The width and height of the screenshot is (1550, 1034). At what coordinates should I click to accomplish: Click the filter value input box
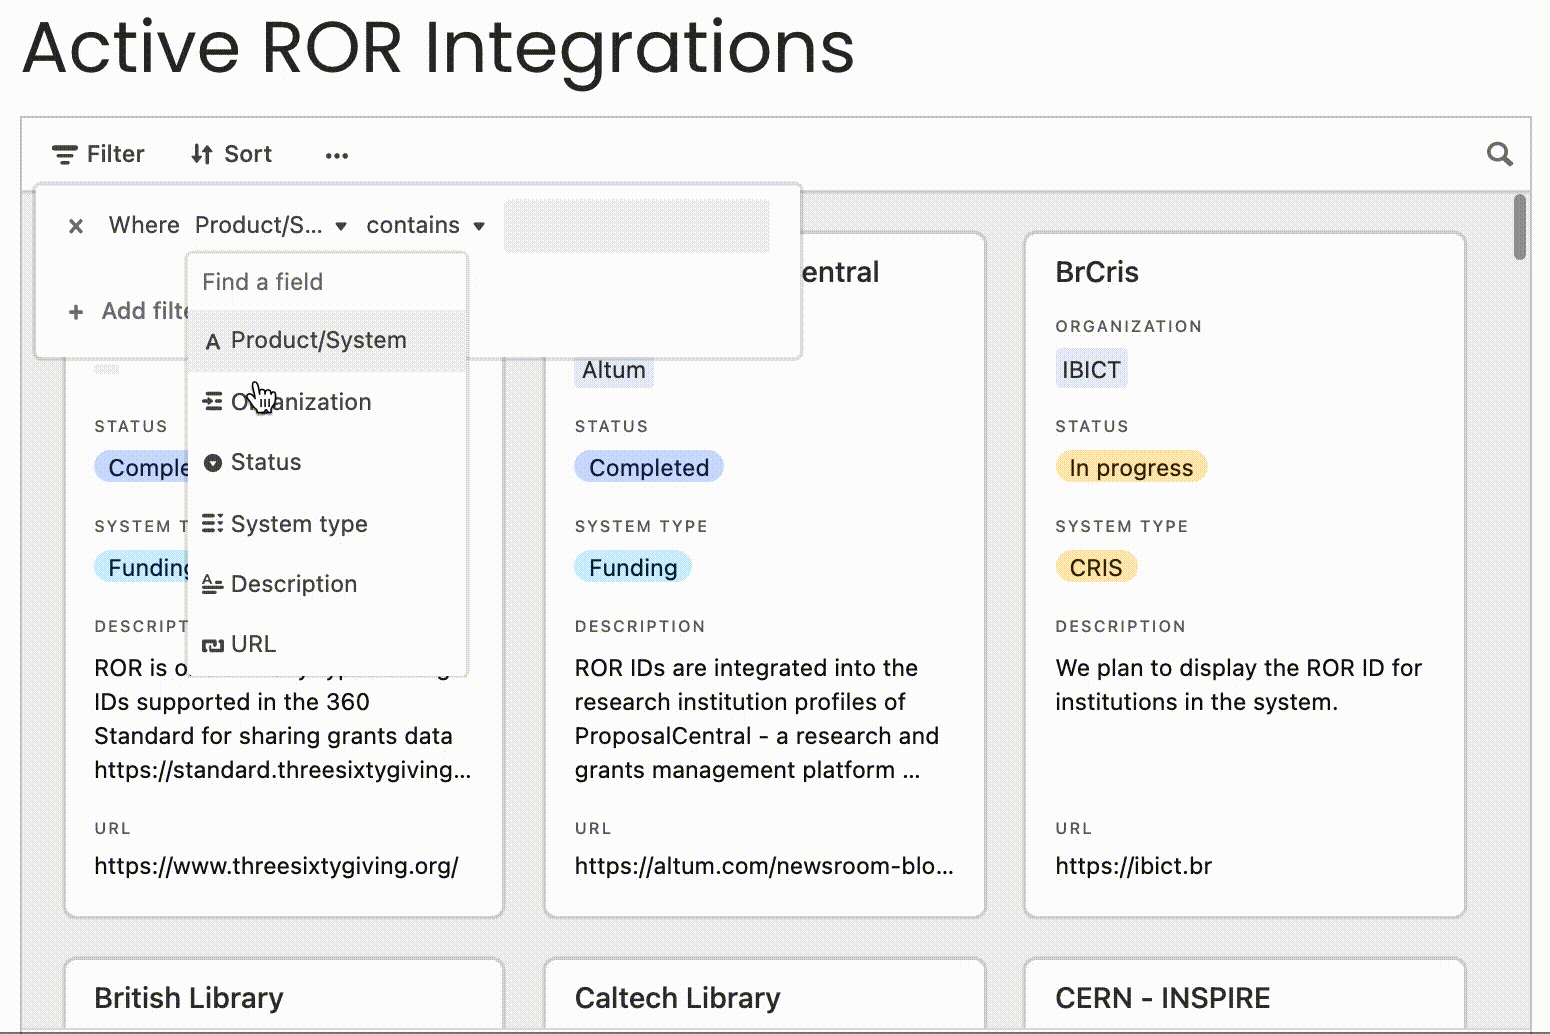(x=636, y=226)
